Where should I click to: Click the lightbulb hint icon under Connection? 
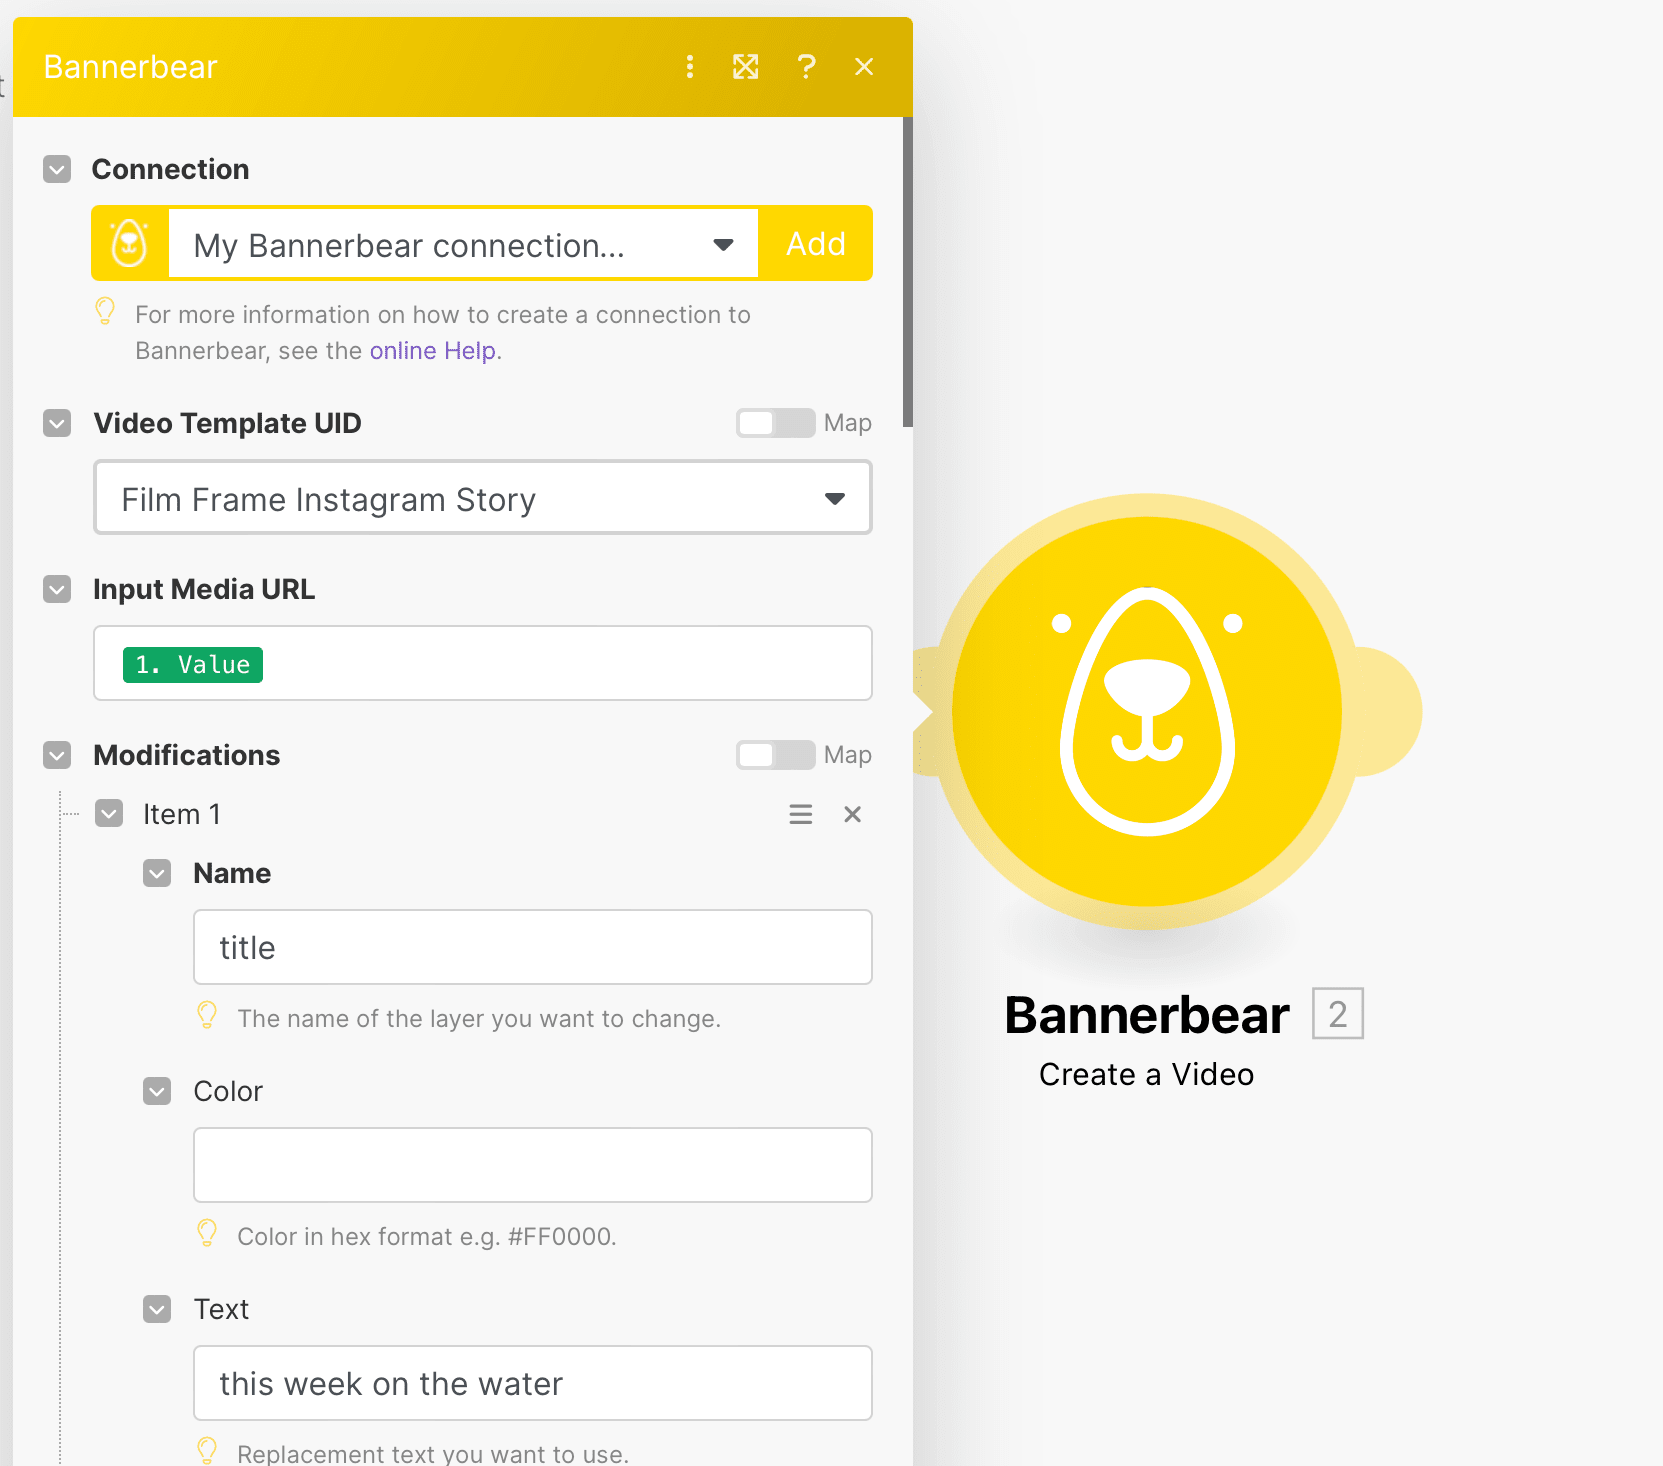tap(105, 311)
